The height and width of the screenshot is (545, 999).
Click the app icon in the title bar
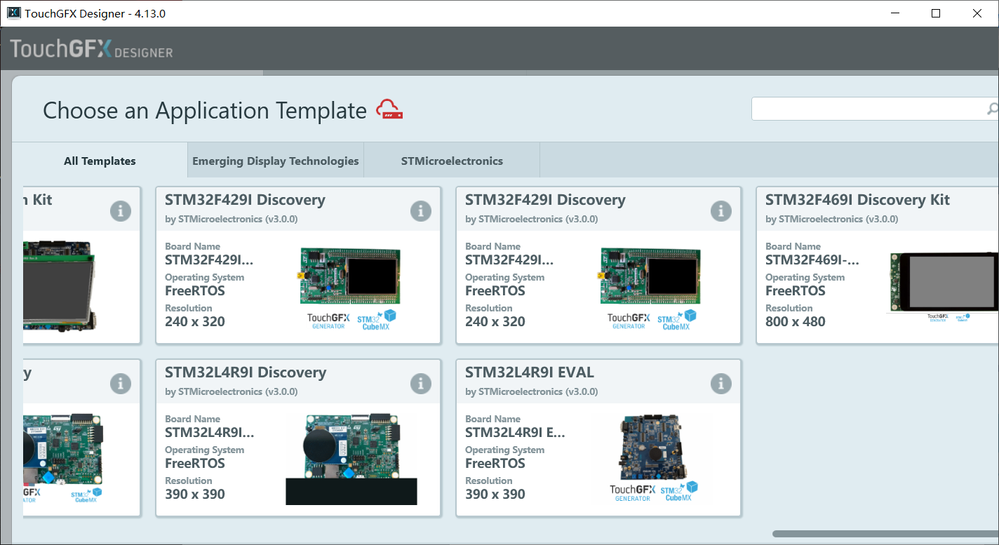(x=13, y=13)
